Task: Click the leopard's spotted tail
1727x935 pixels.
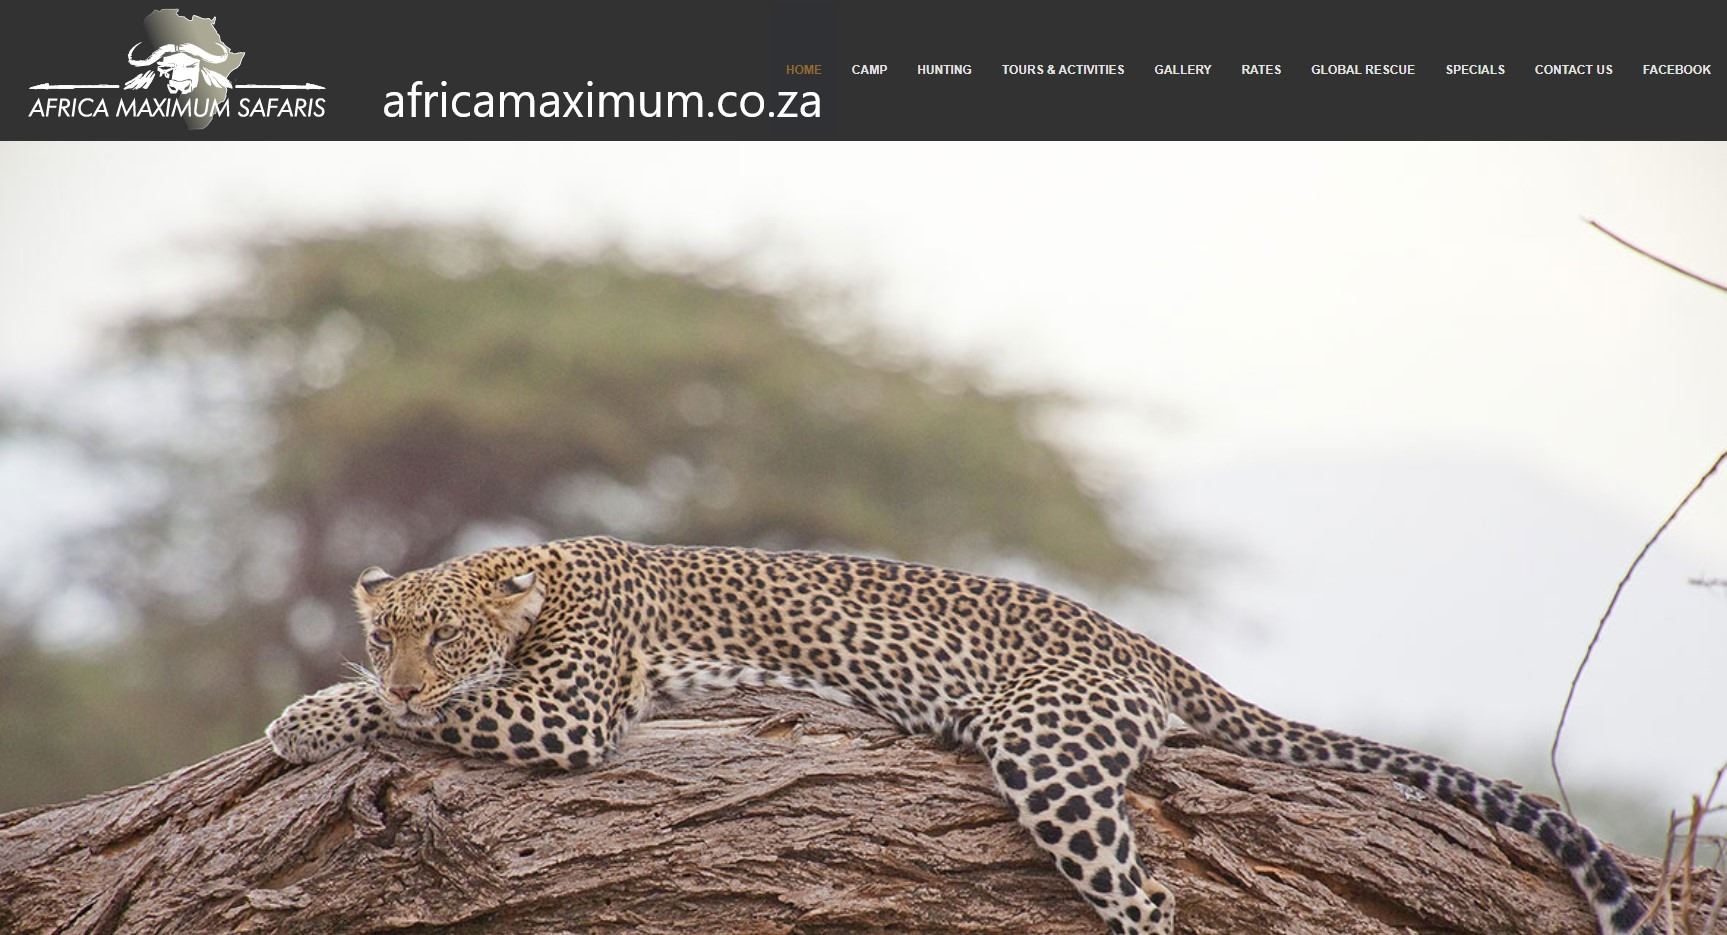Action: [1450, 790]
